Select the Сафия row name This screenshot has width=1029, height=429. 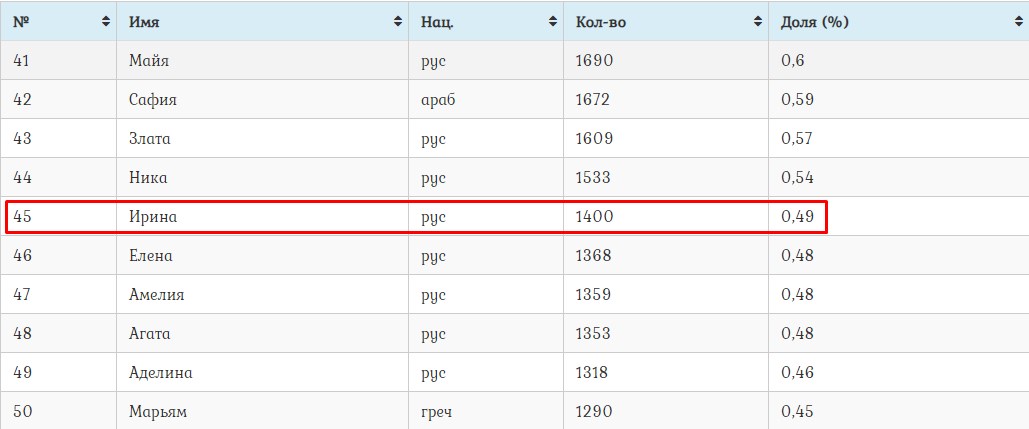click(x=153, y=100)
